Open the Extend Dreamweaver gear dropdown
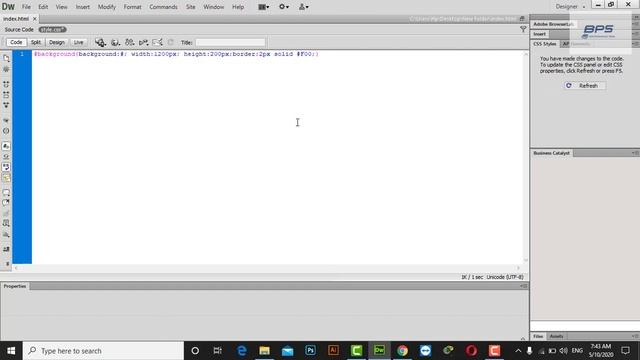This screenshot has height=360, width=640. [284, 7]
